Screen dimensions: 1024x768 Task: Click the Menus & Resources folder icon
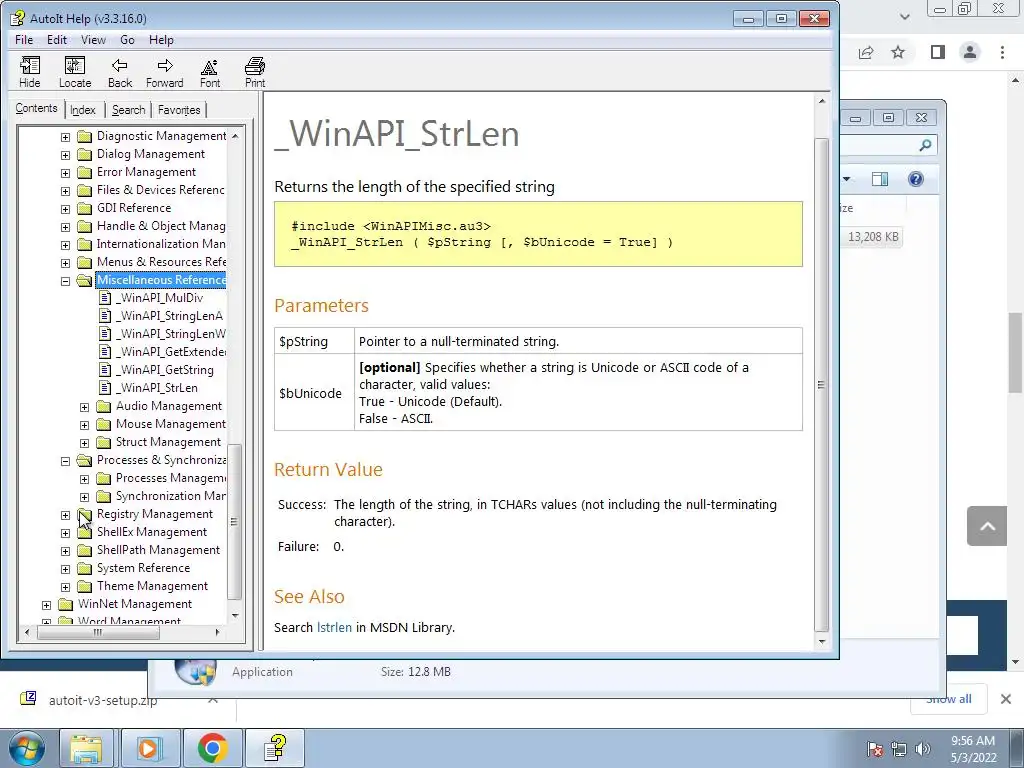(x=84, y=263)
